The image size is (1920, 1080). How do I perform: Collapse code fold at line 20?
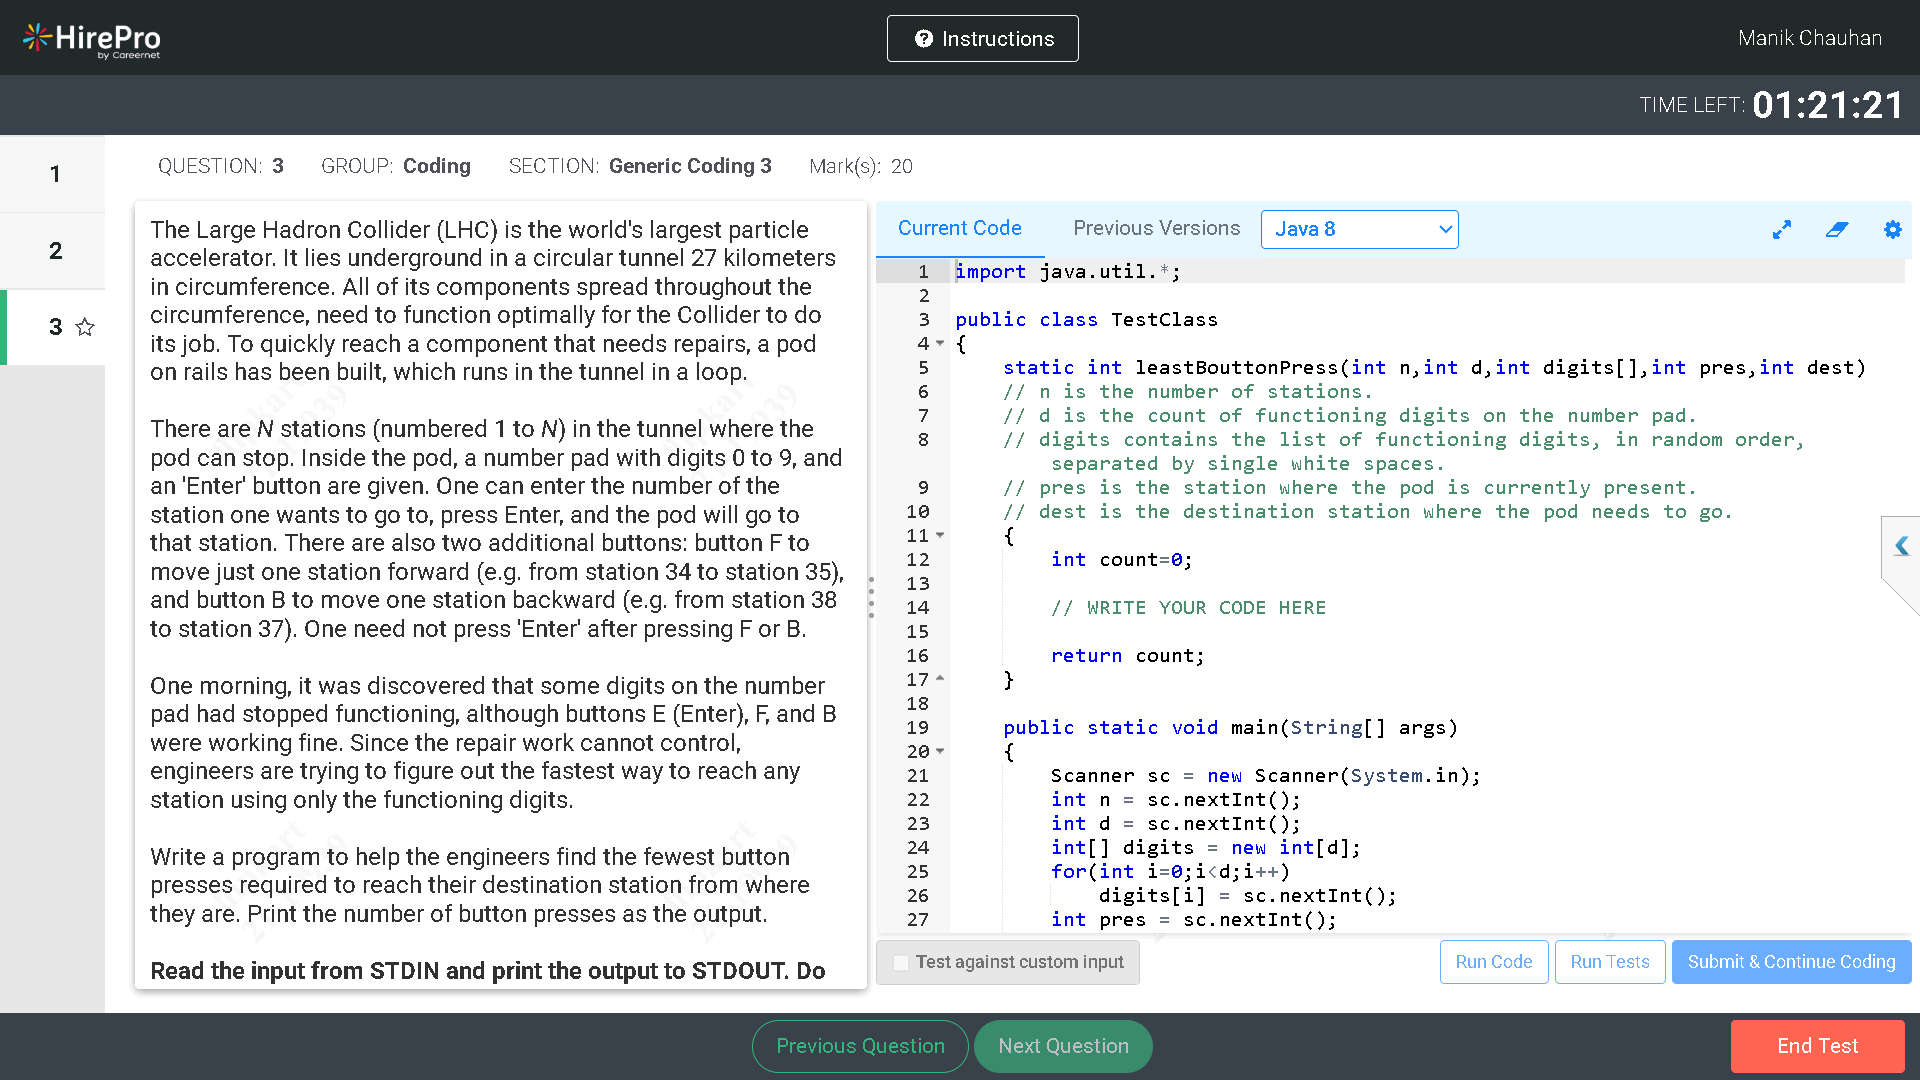[x=940, y=752]
